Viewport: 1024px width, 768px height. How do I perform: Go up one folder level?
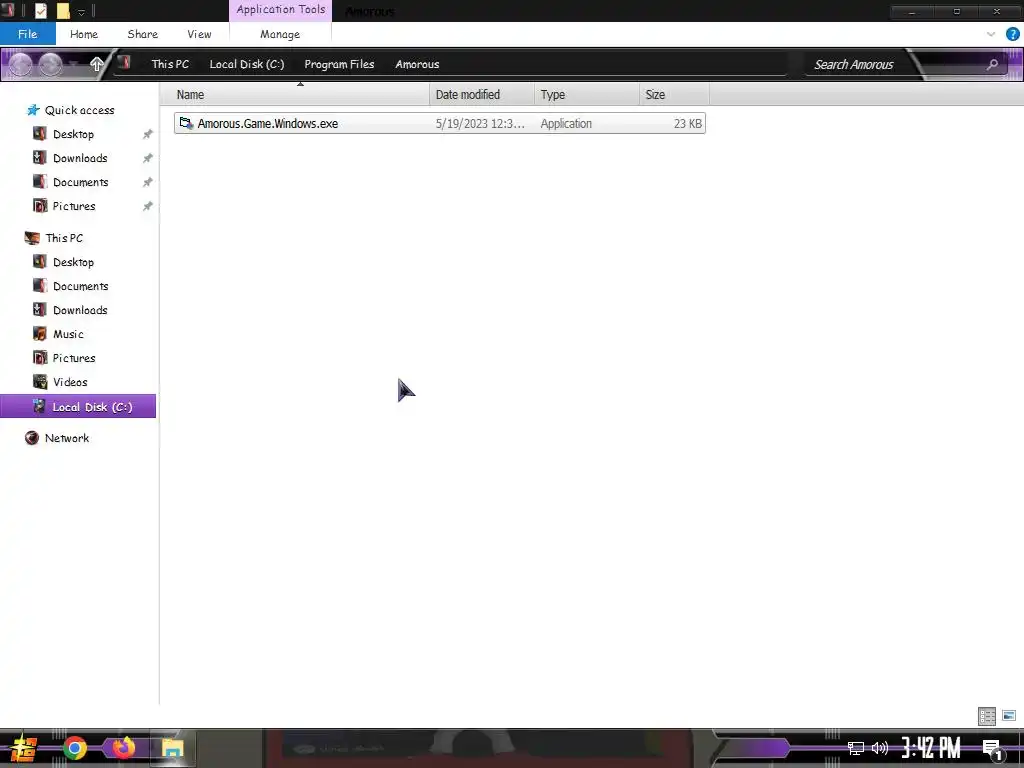[x=97, y=64]
